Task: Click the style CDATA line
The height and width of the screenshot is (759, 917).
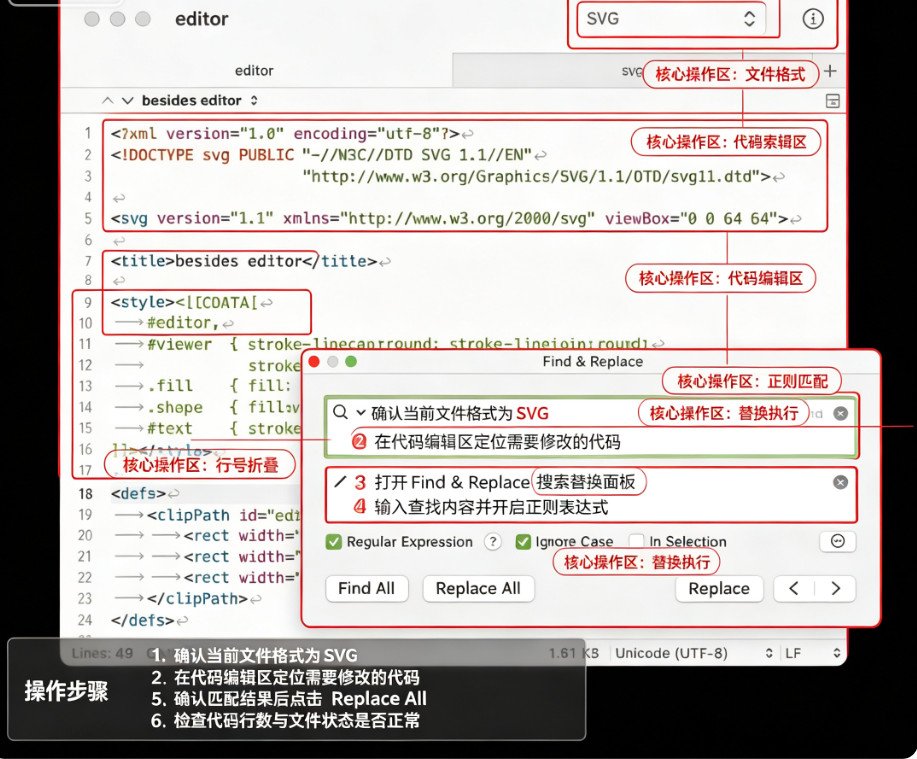Action: (x=184, y=302)
